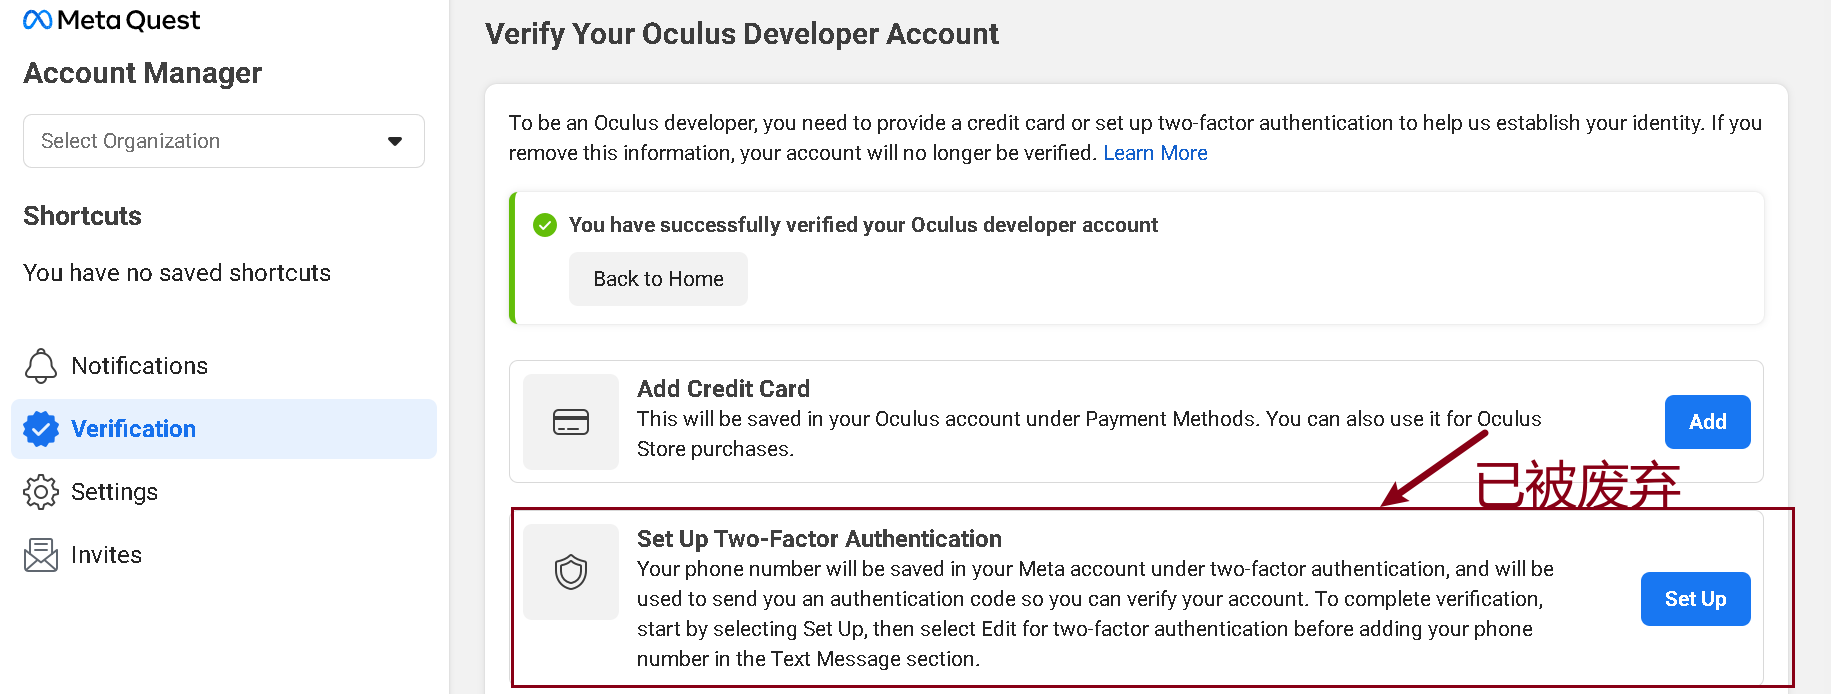Open the Select Organization dropdown

pyautogui.click(x=224, y=141)
